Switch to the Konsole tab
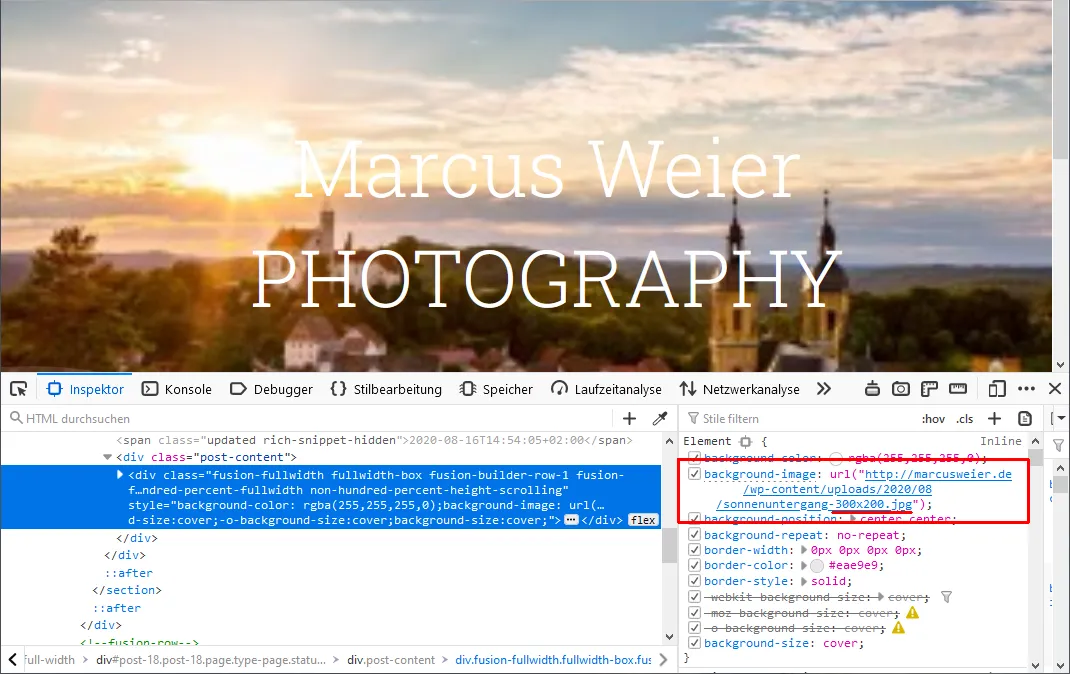The width and height of the screenshot is (1070, 674). (177, 390)
